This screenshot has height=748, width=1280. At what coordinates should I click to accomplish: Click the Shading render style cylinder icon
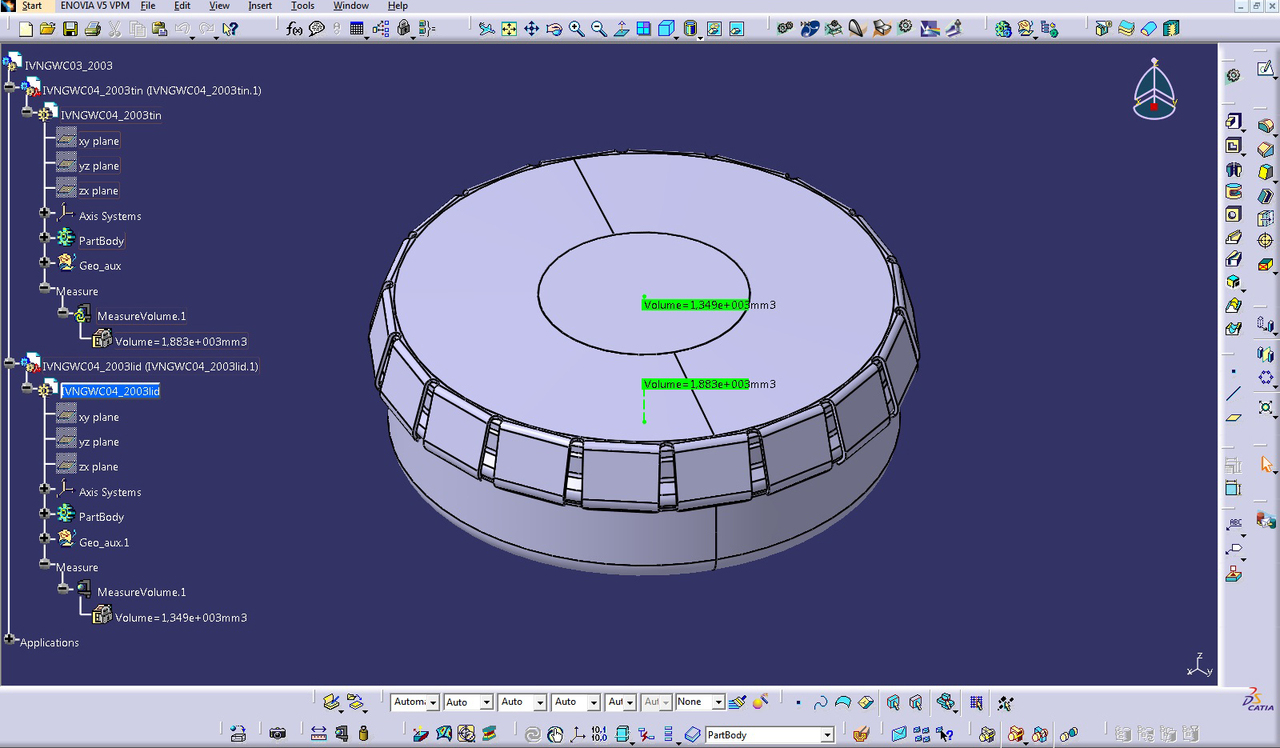pyautogui.click(x=690, y=29)
